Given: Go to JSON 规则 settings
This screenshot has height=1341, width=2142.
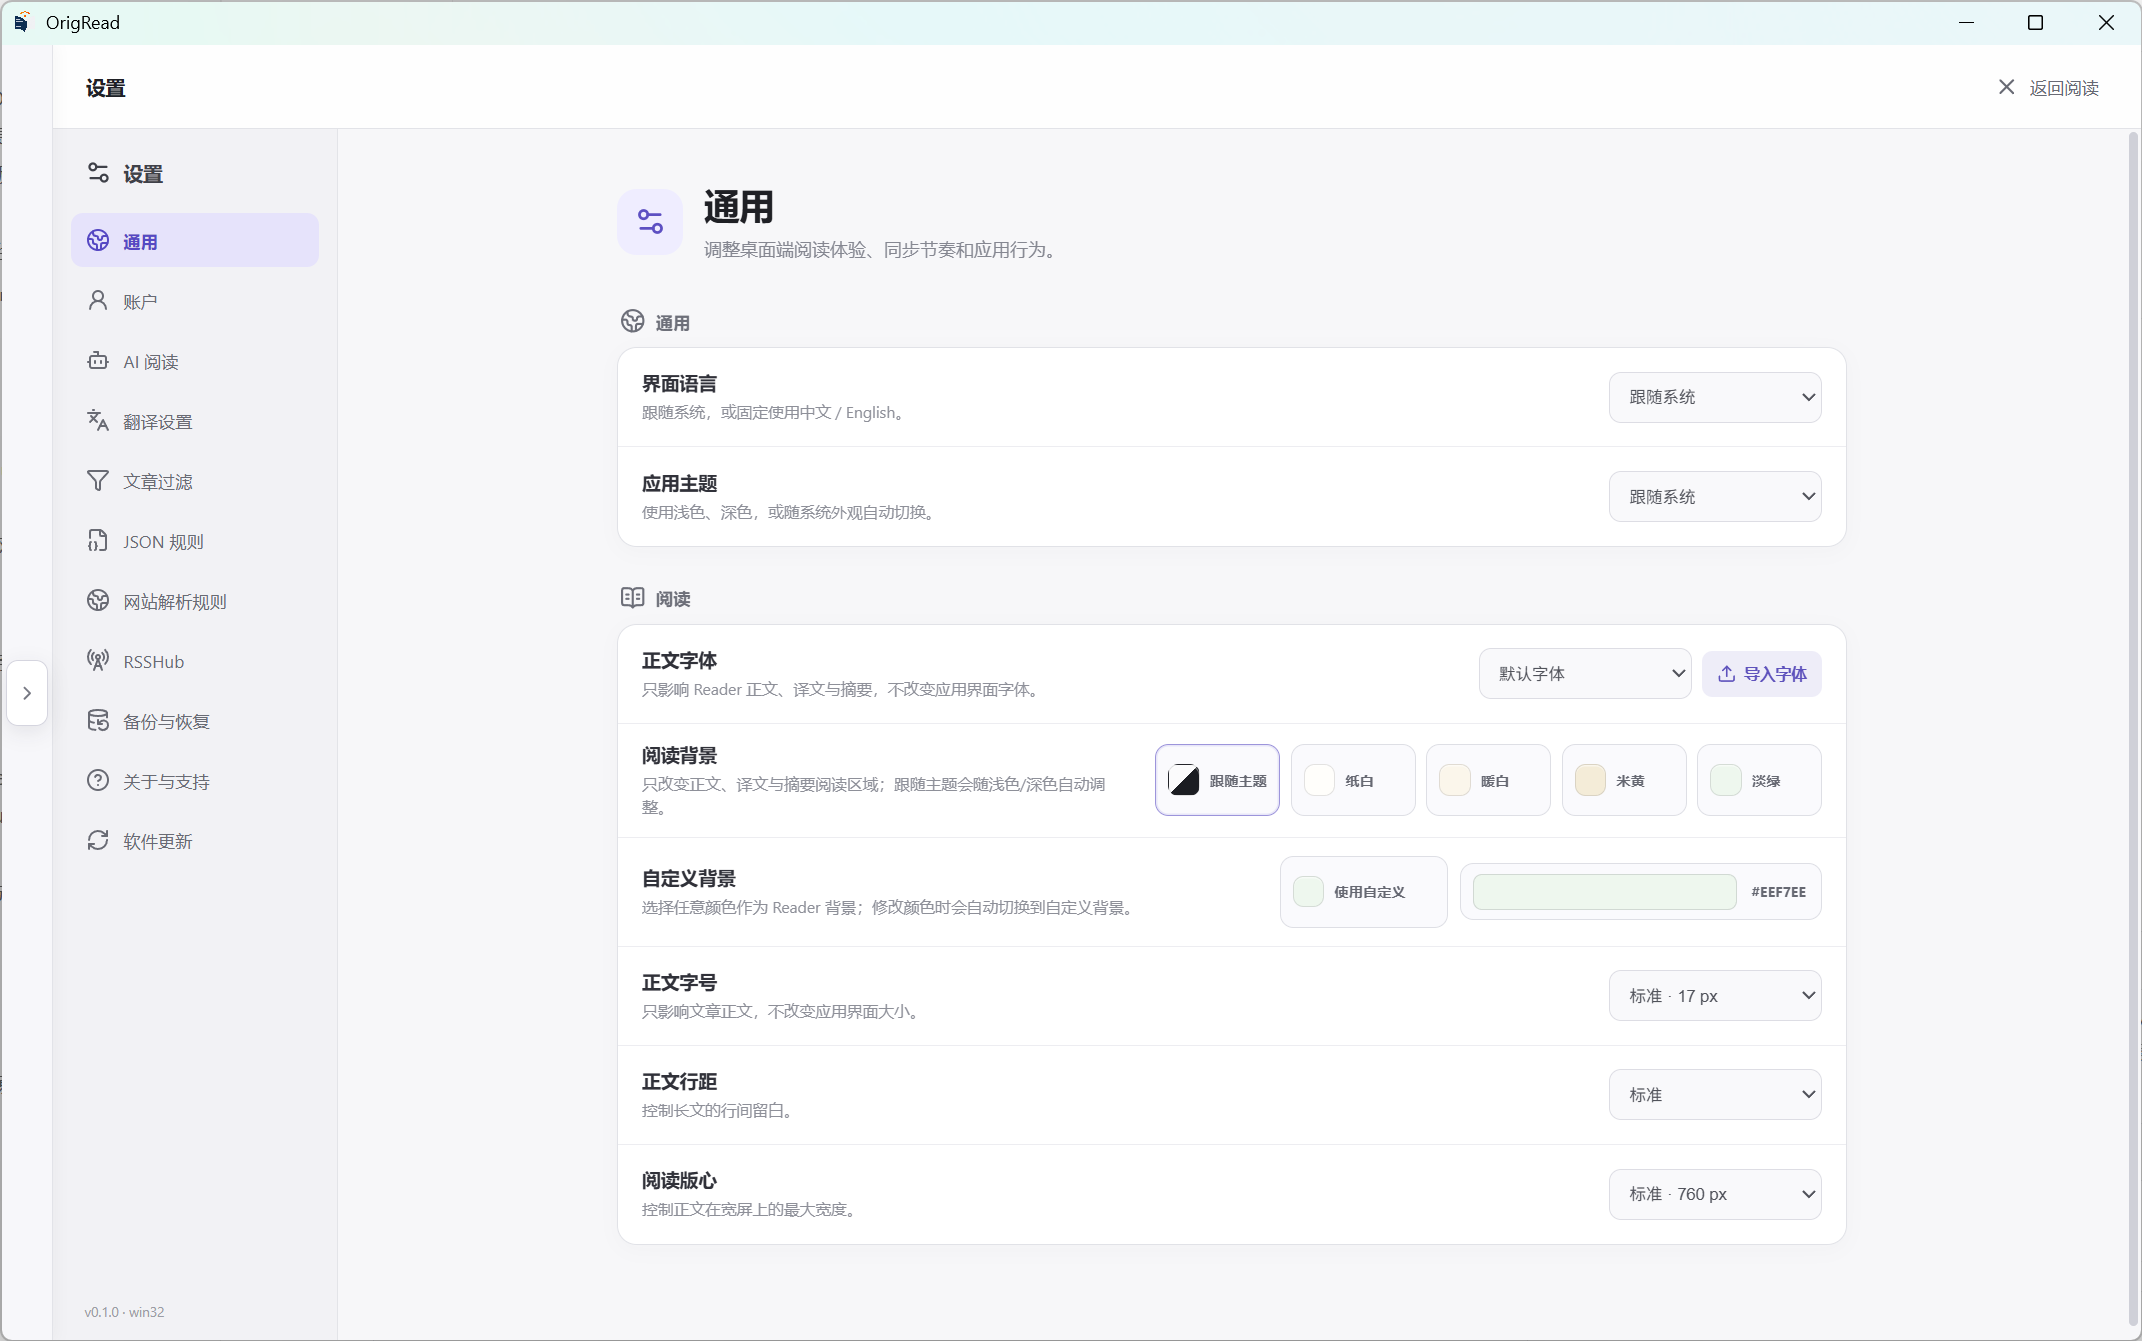Looking at the screenshot, I should point(195,541).
